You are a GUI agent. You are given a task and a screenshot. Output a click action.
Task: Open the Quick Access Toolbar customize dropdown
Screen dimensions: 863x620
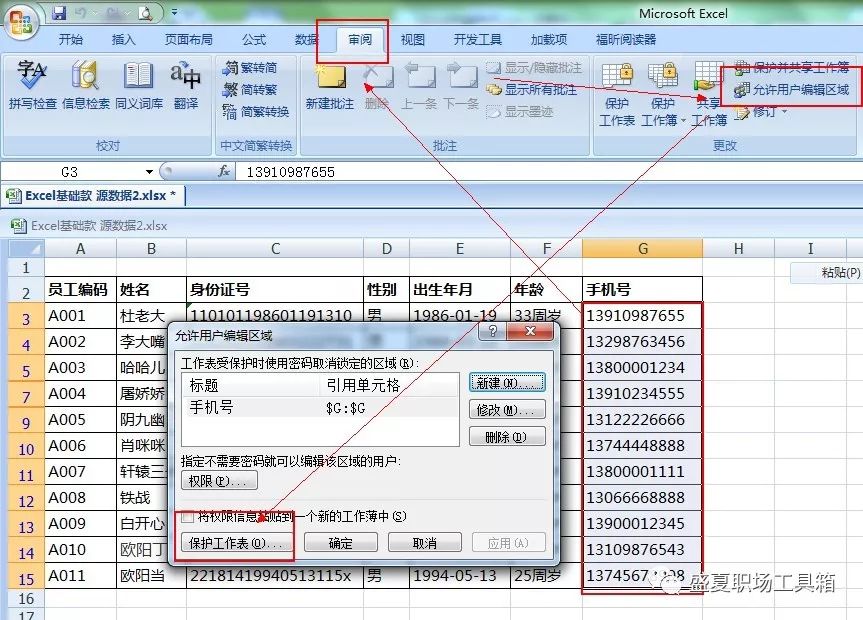(x=174, y=13)
